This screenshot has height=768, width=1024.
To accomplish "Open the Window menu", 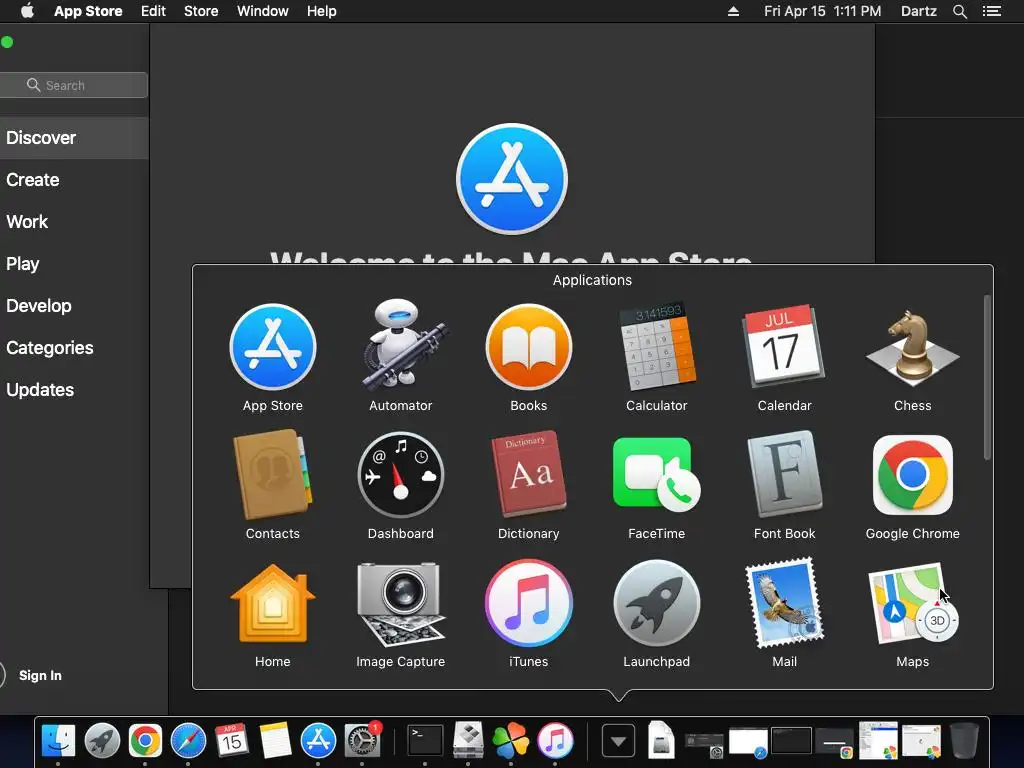I will click(x=263, y=11).
